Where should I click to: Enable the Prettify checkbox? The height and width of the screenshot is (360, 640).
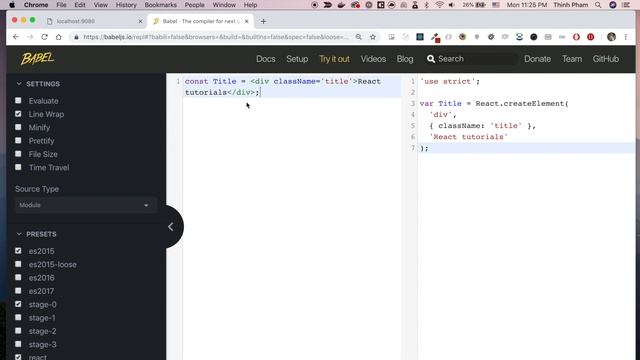click(x=18, y=140)
